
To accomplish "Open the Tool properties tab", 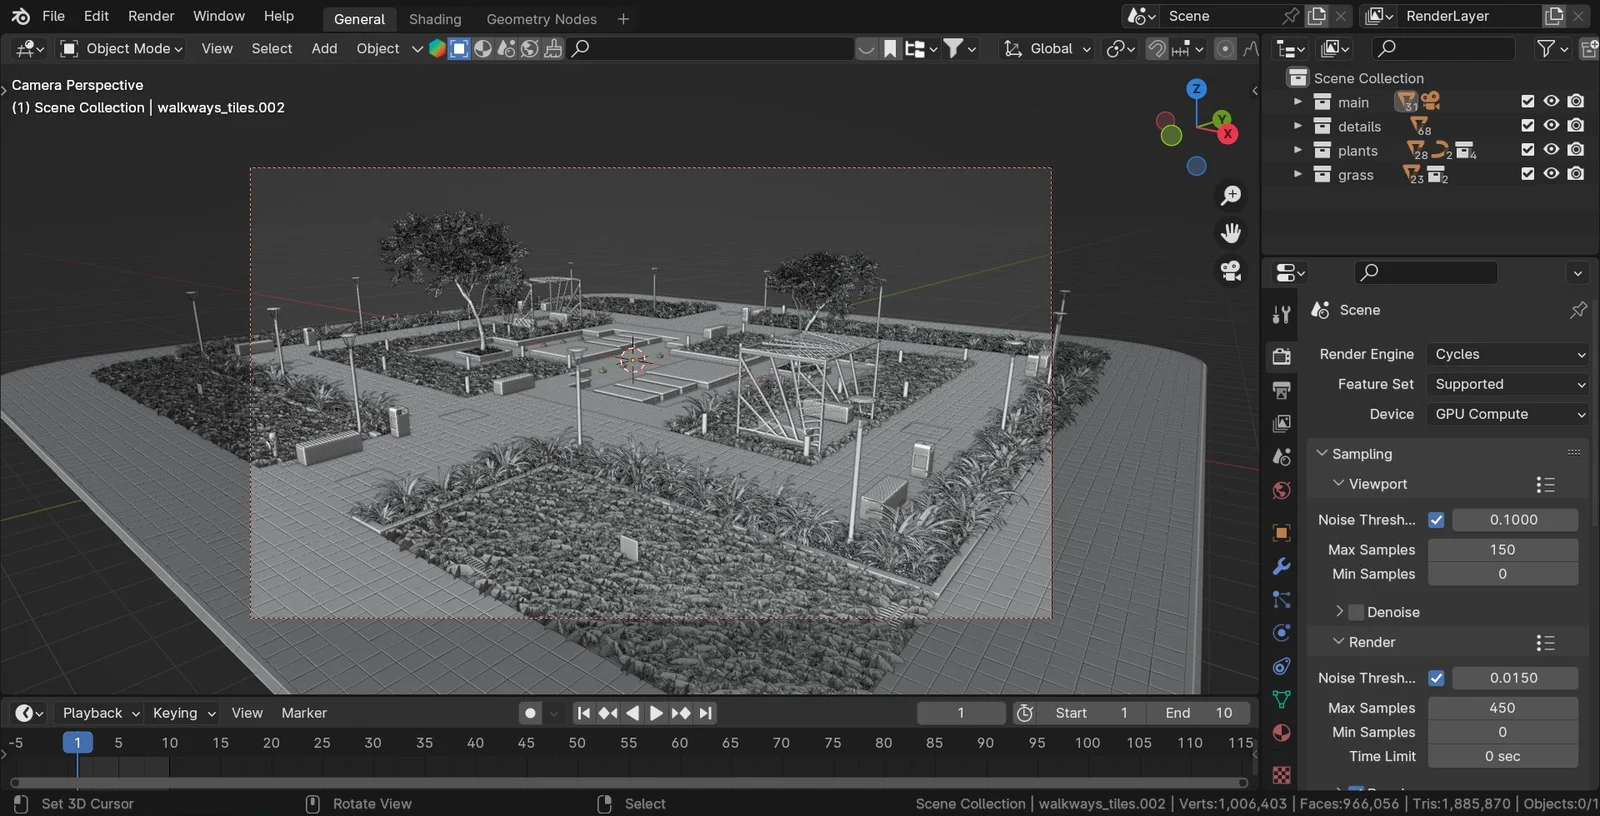I will pyautogui.click(x=1281, y=314).
